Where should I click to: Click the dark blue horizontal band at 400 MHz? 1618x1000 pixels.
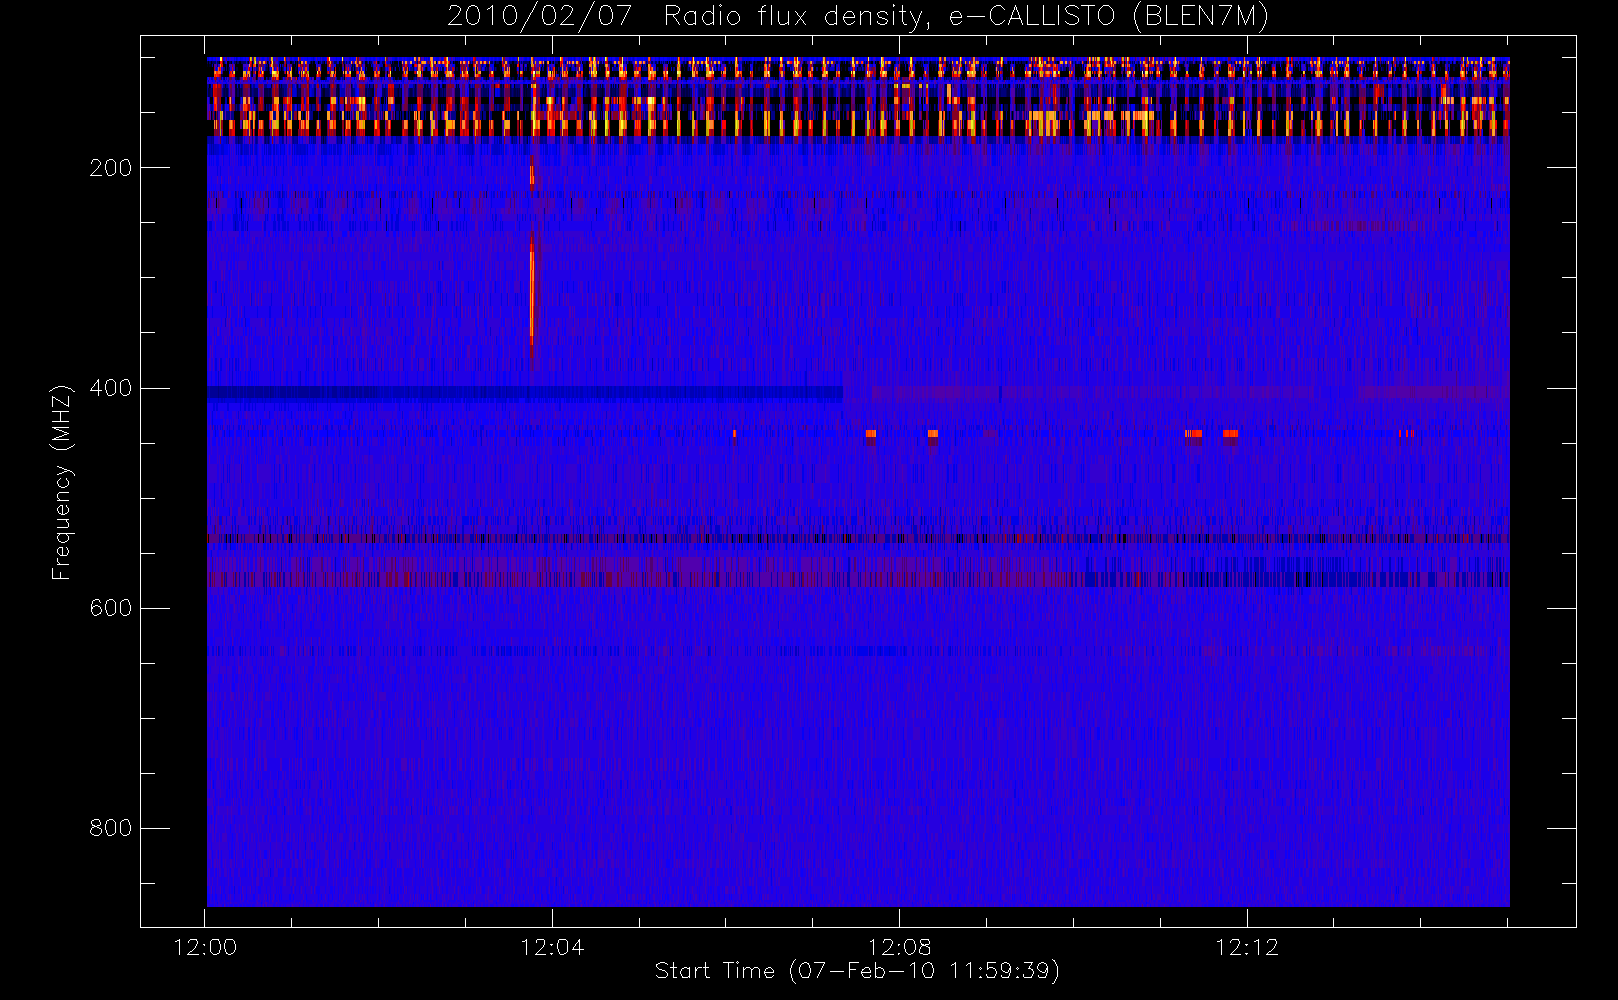[x=525, y=393]
